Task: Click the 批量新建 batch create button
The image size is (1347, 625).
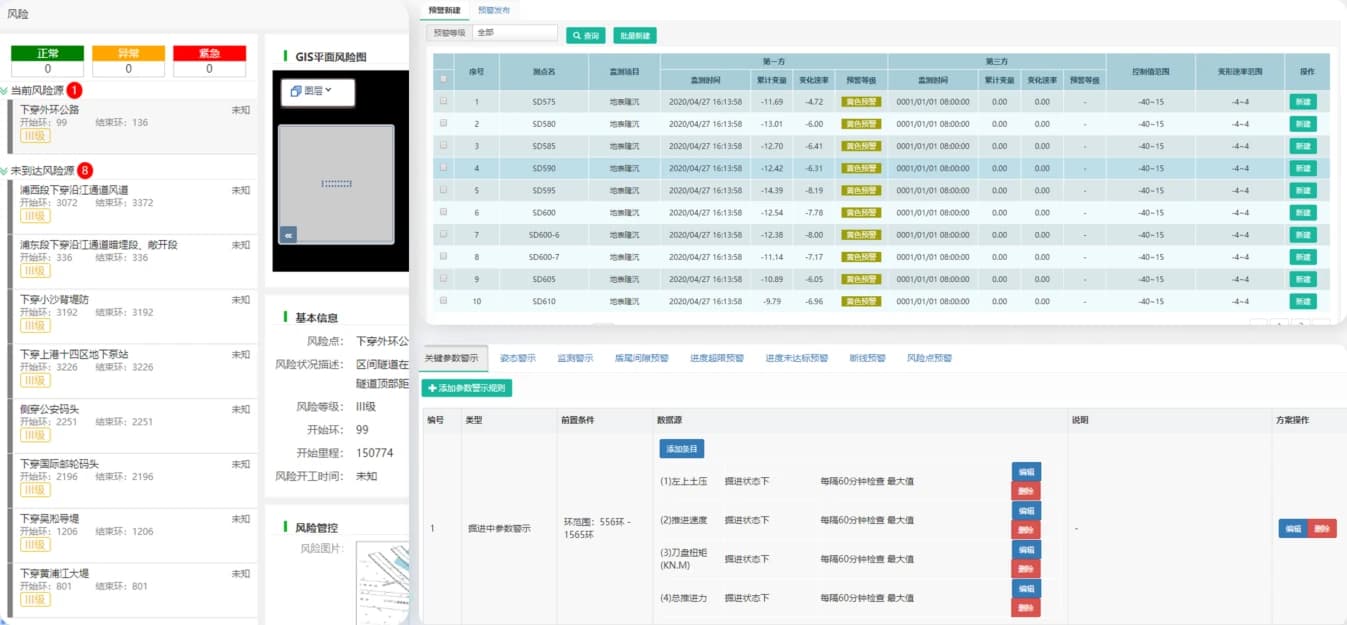Action: click(635, 35)
